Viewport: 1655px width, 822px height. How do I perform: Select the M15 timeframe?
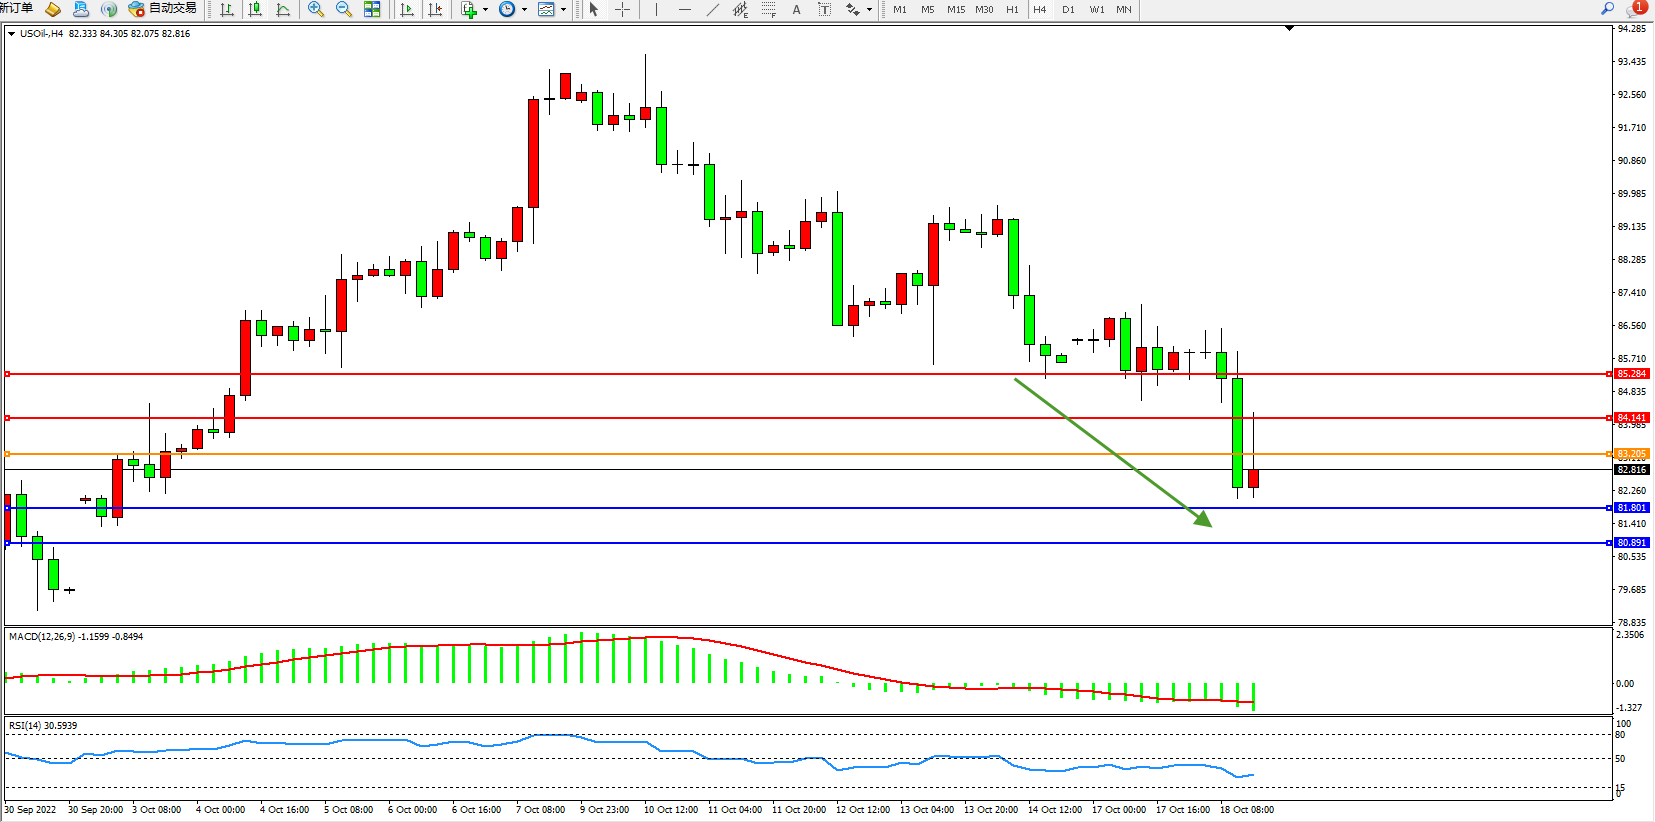(956, 9)
